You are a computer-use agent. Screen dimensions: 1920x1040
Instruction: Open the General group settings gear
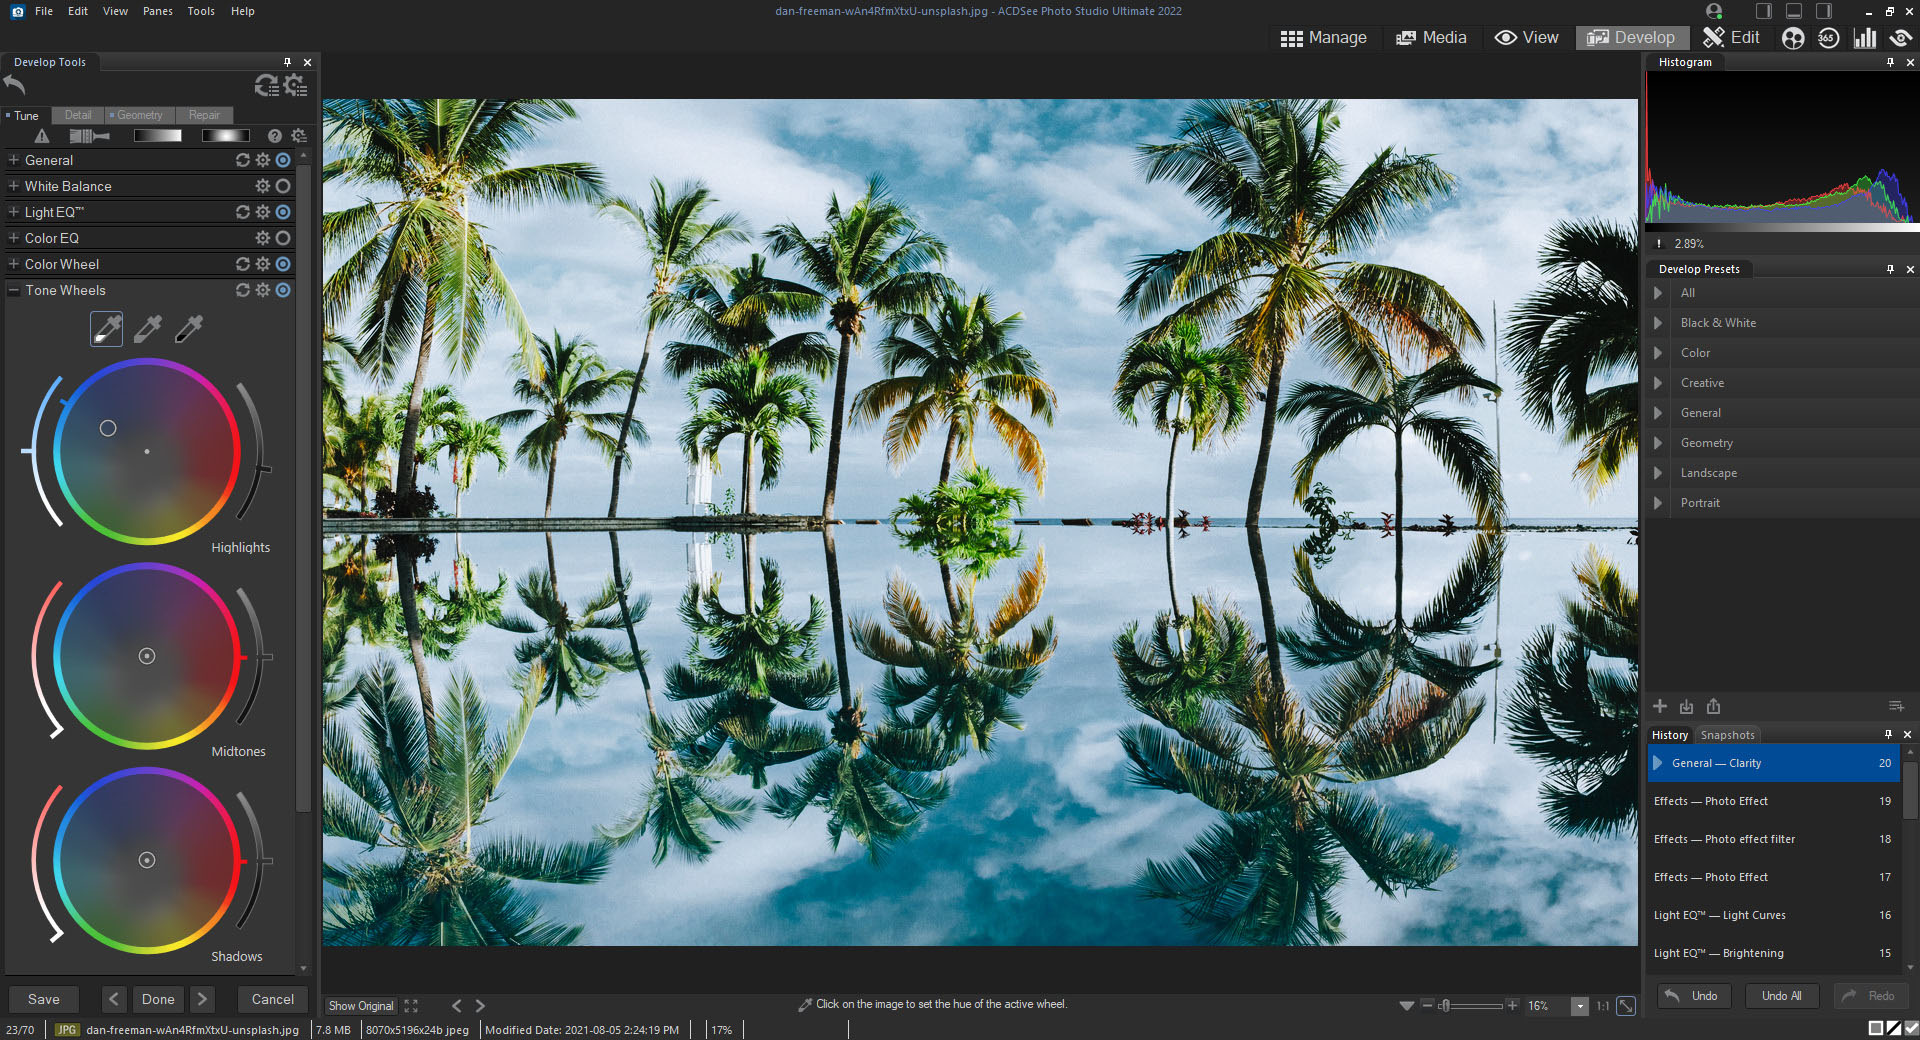tap(262, 160)
